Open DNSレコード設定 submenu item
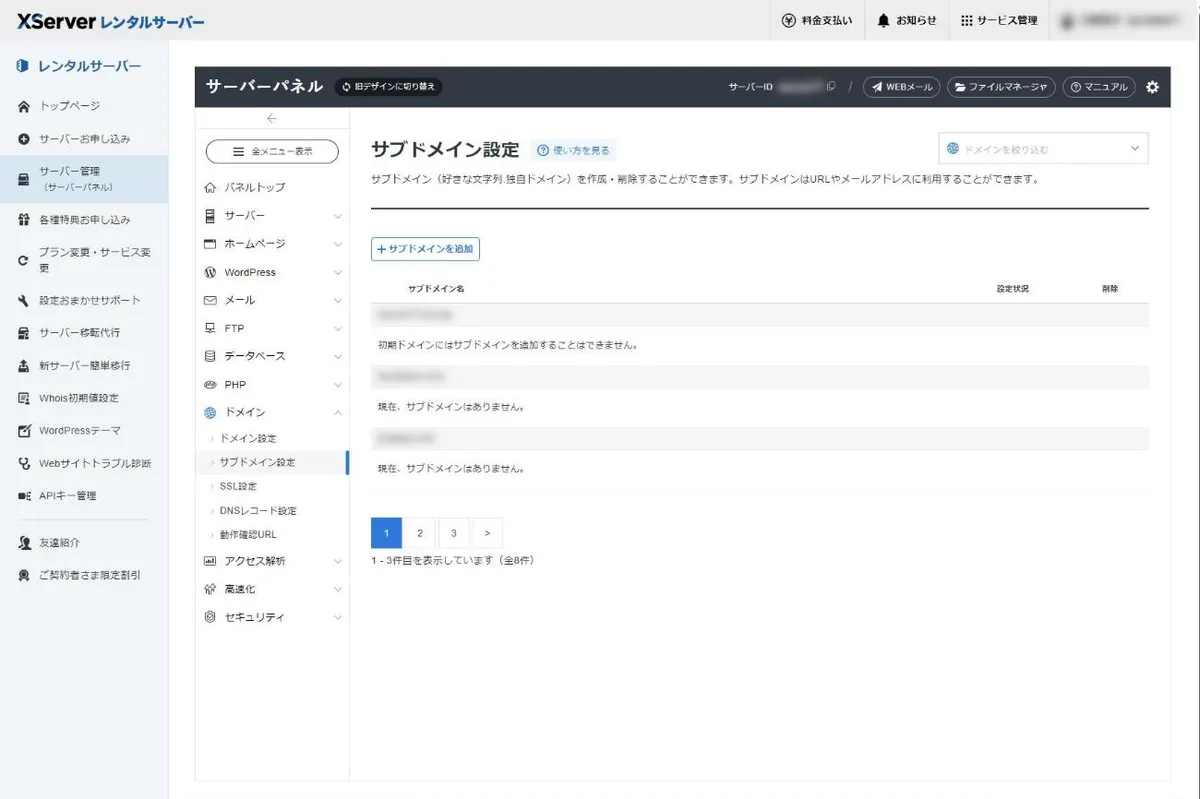 258,511
